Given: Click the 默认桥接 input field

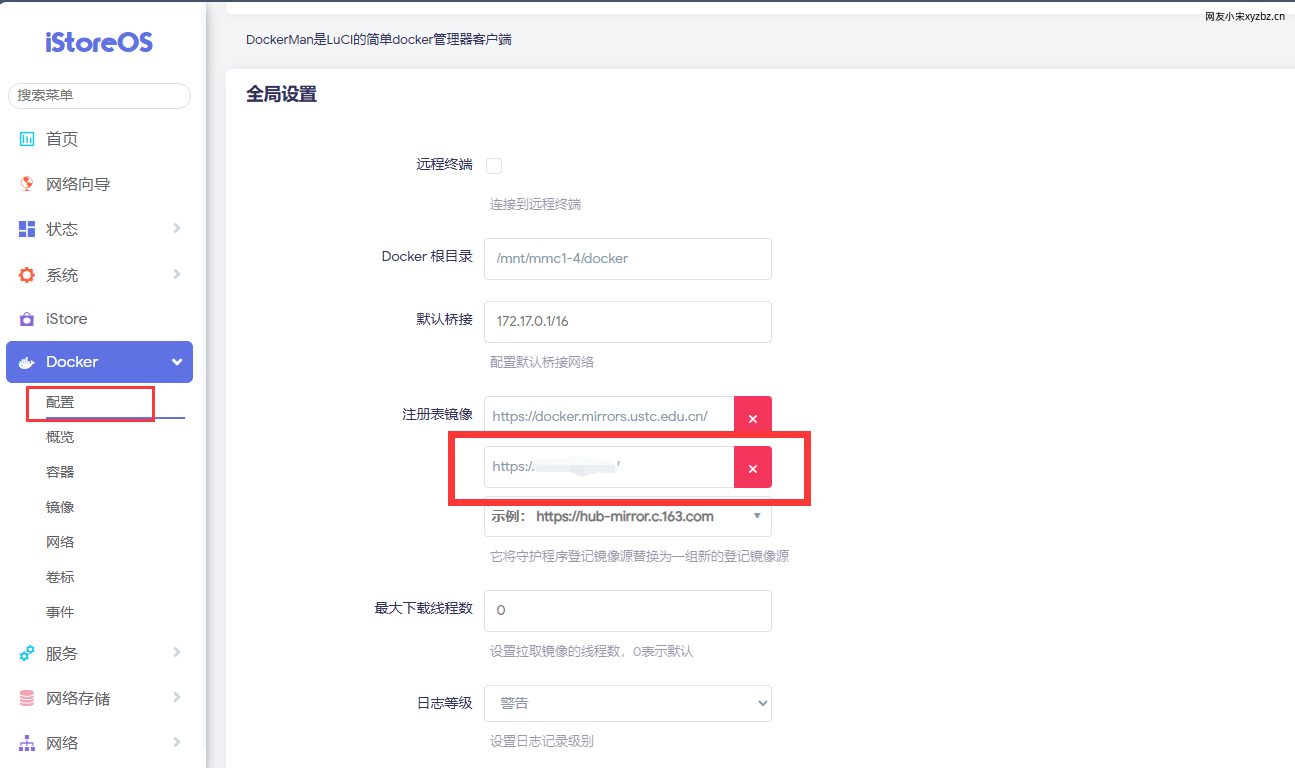Looking at the screenshot, I should coord(628,321).
